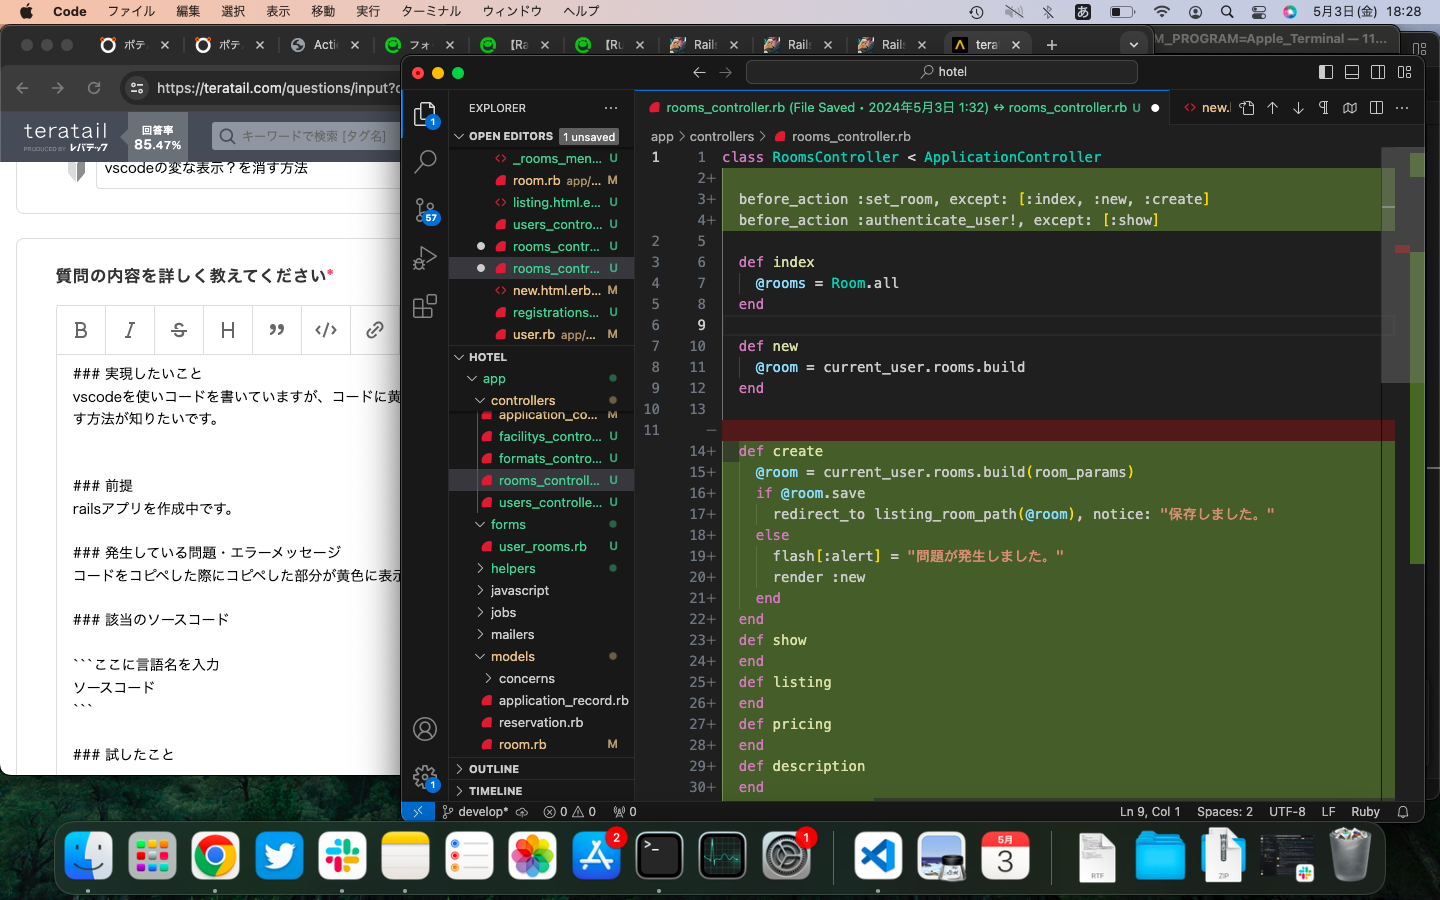Open the Manage gear icon in VS Code
The width and height of the screenshot is (1440, 900).
click(425, 777)
